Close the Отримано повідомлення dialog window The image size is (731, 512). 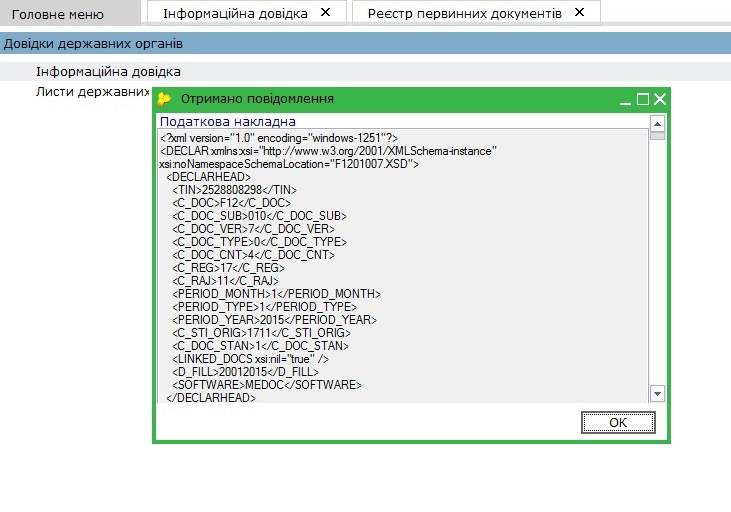coord(659,99)
